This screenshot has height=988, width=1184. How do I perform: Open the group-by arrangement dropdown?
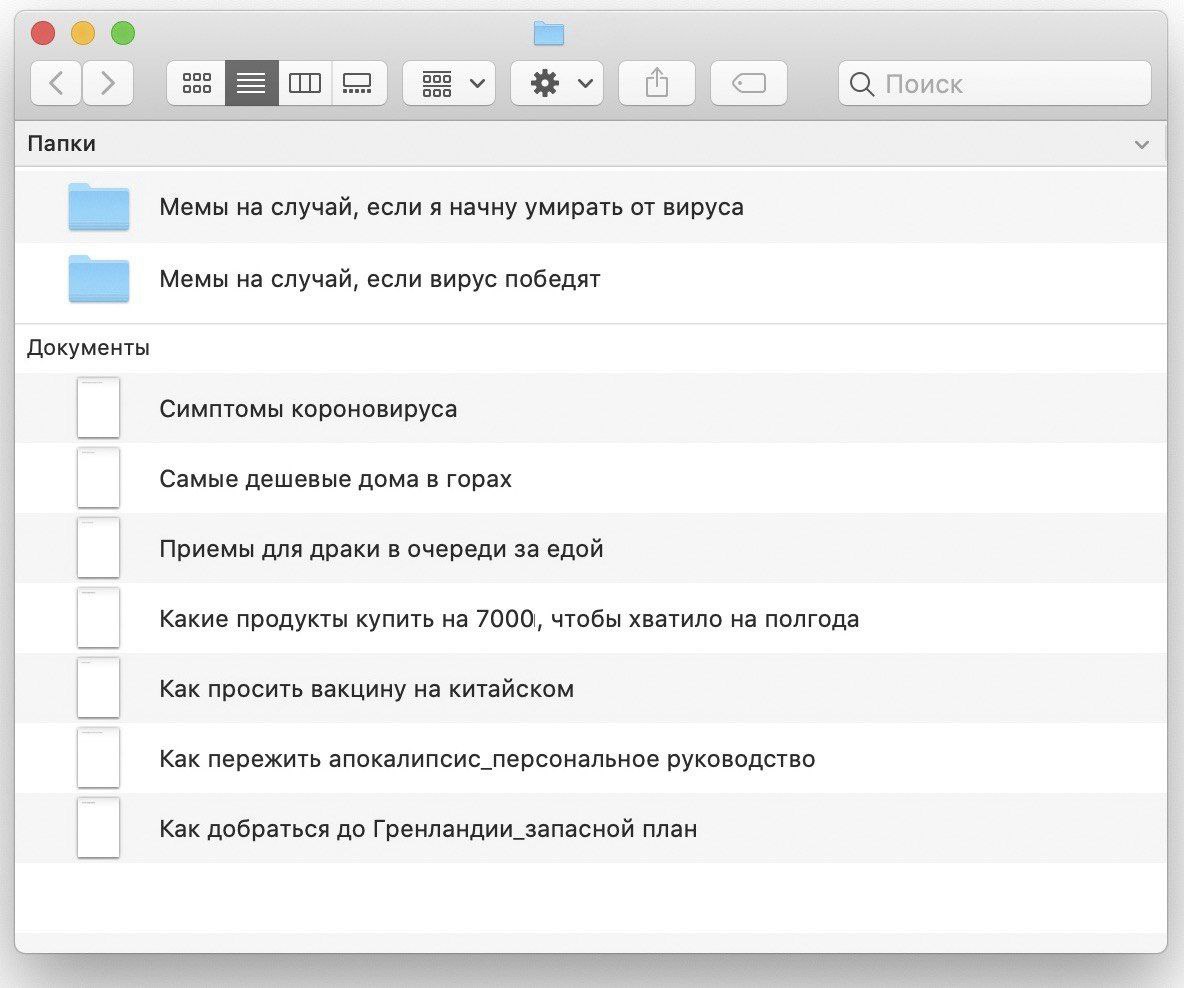[449, 84]
